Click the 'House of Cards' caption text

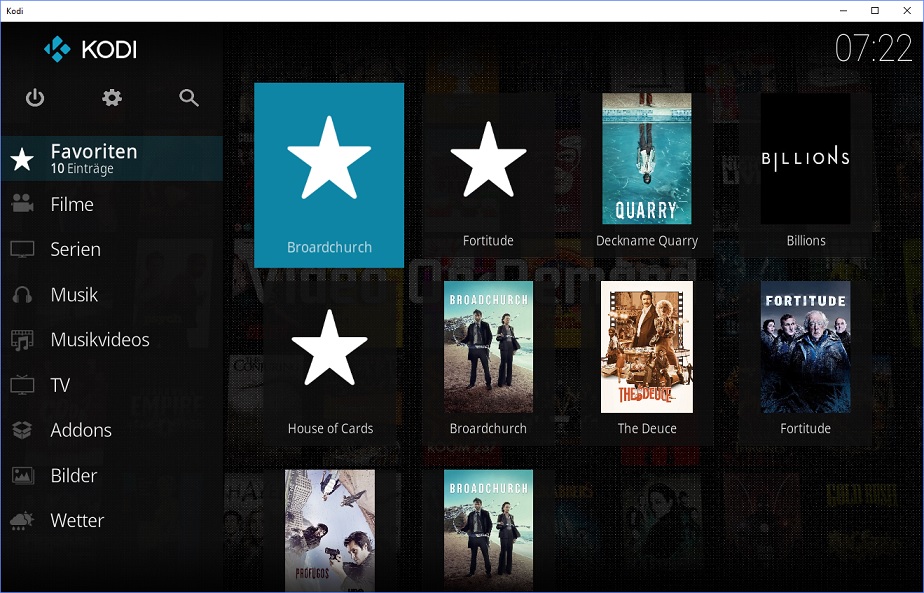[x=330, y=429]
